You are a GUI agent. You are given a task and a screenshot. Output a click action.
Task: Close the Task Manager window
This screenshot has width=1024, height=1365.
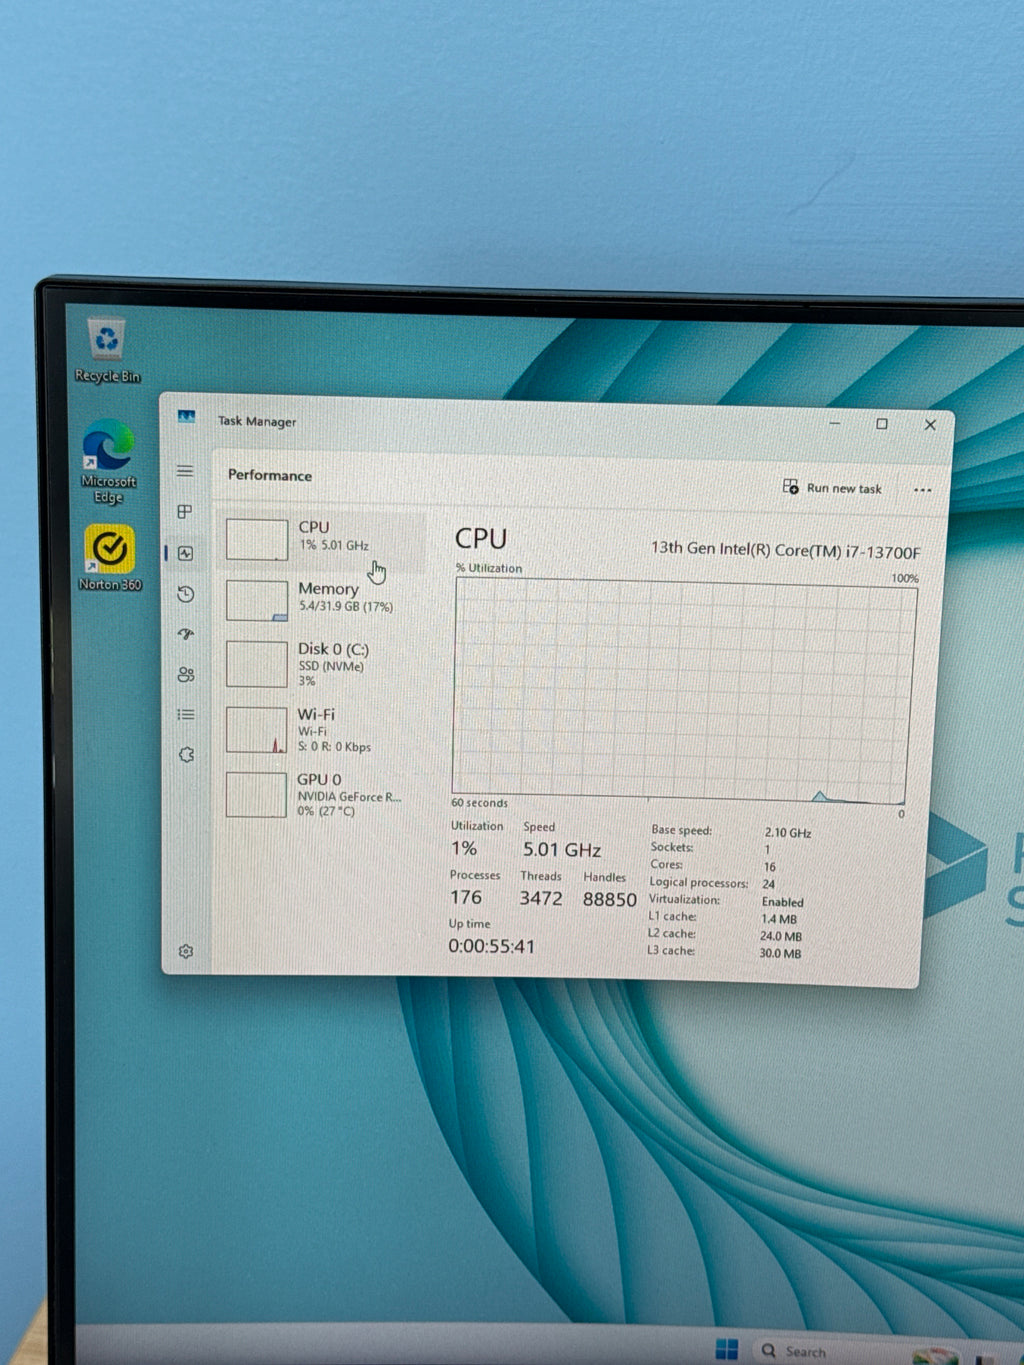(x=930, y=425)
